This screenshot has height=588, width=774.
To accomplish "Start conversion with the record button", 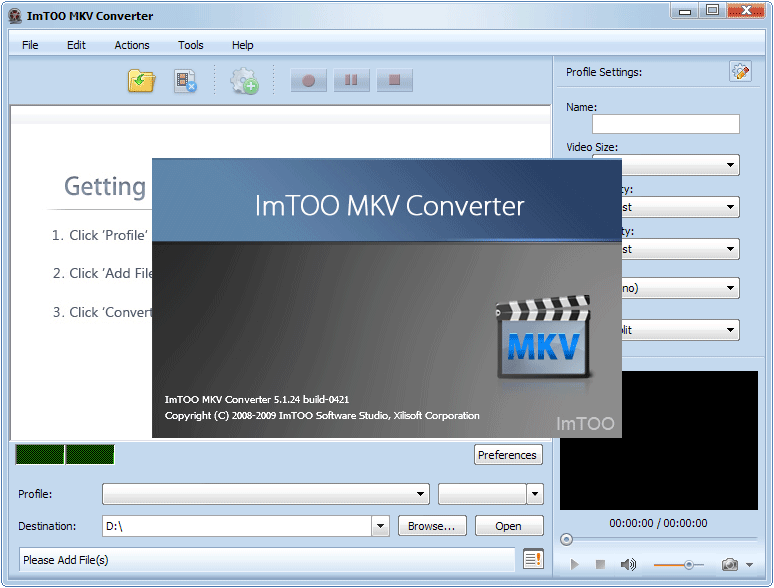I will (309, 80).
